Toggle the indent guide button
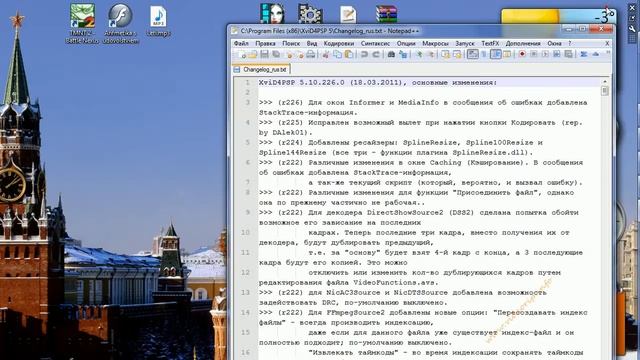Screen dimensions: 640x360 [496, 54]
